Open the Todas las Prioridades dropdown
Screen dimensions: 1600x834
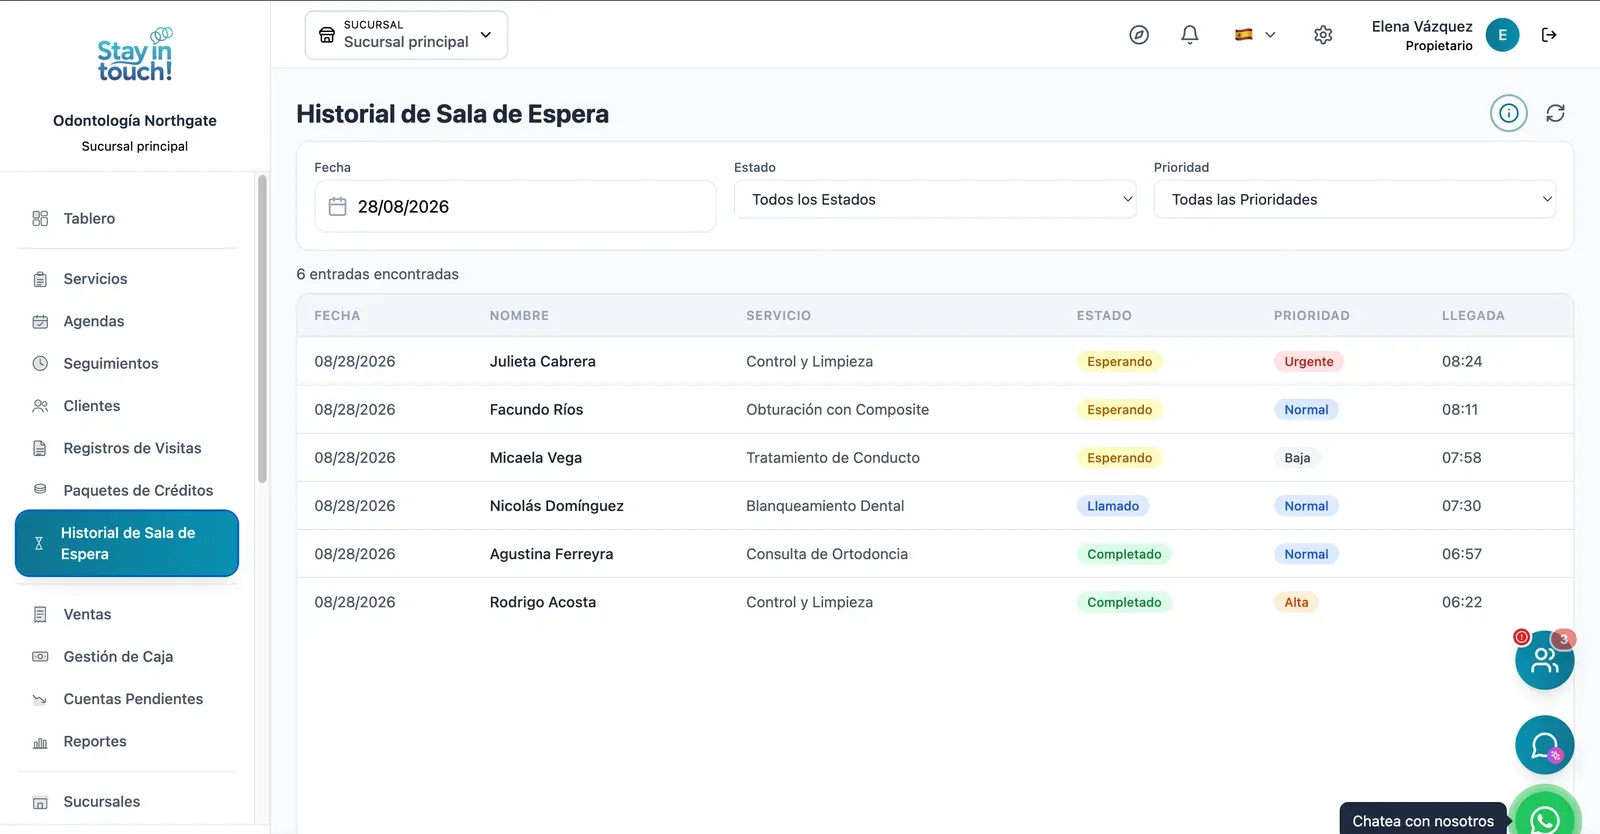tap(1355, 199)
